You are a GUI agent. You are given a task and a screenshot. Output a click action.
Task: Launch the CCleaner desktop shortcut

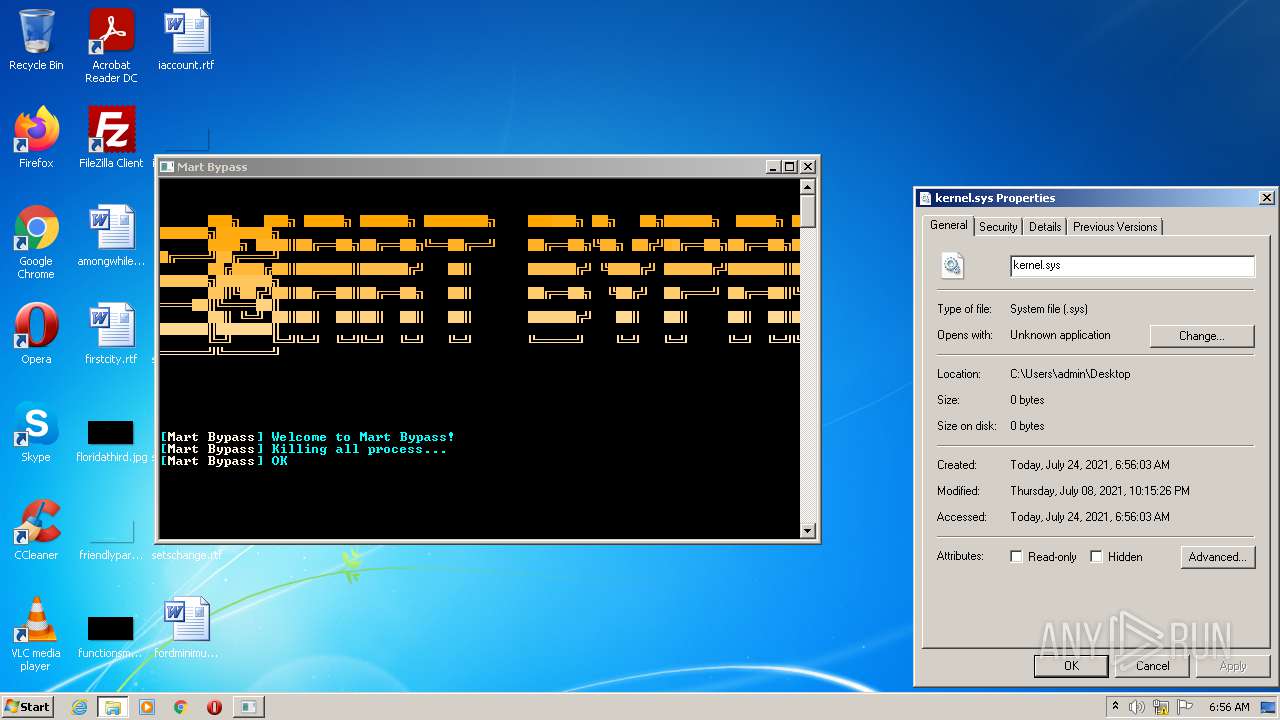tap(36, 530)
